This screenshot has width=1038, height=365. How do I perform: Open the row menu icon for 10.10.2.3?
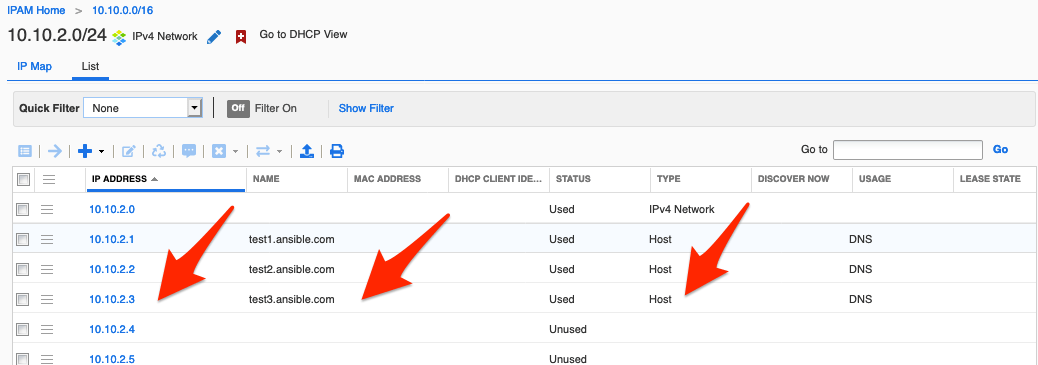coord(47,299)
